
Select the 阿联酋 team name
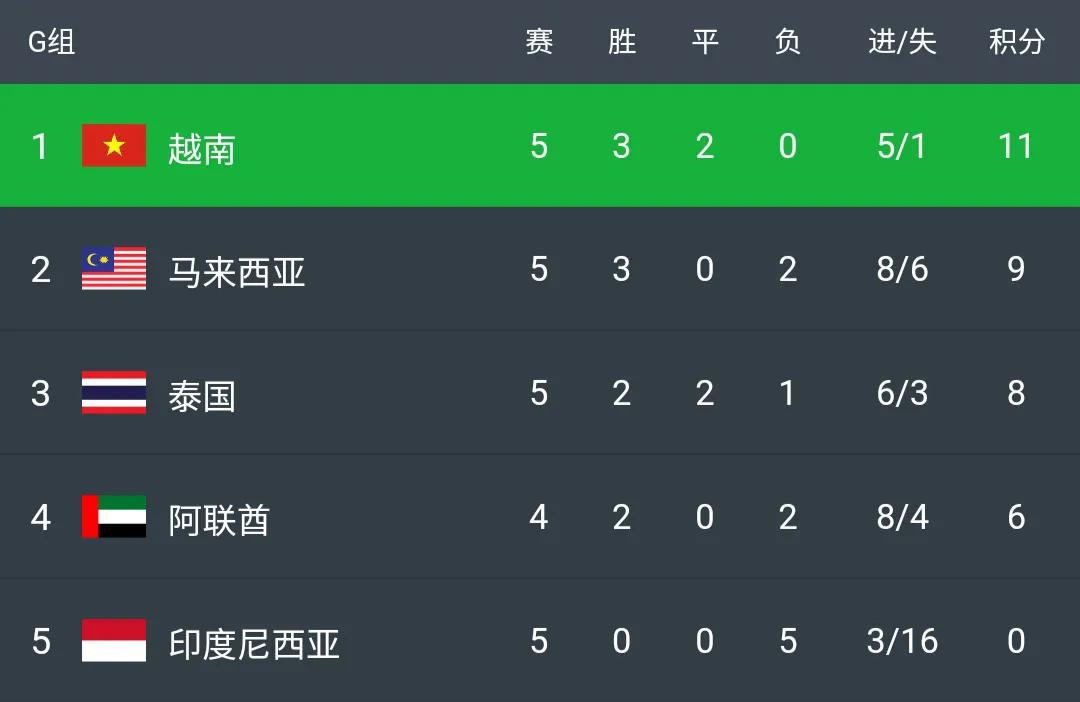tap(219, 519)
